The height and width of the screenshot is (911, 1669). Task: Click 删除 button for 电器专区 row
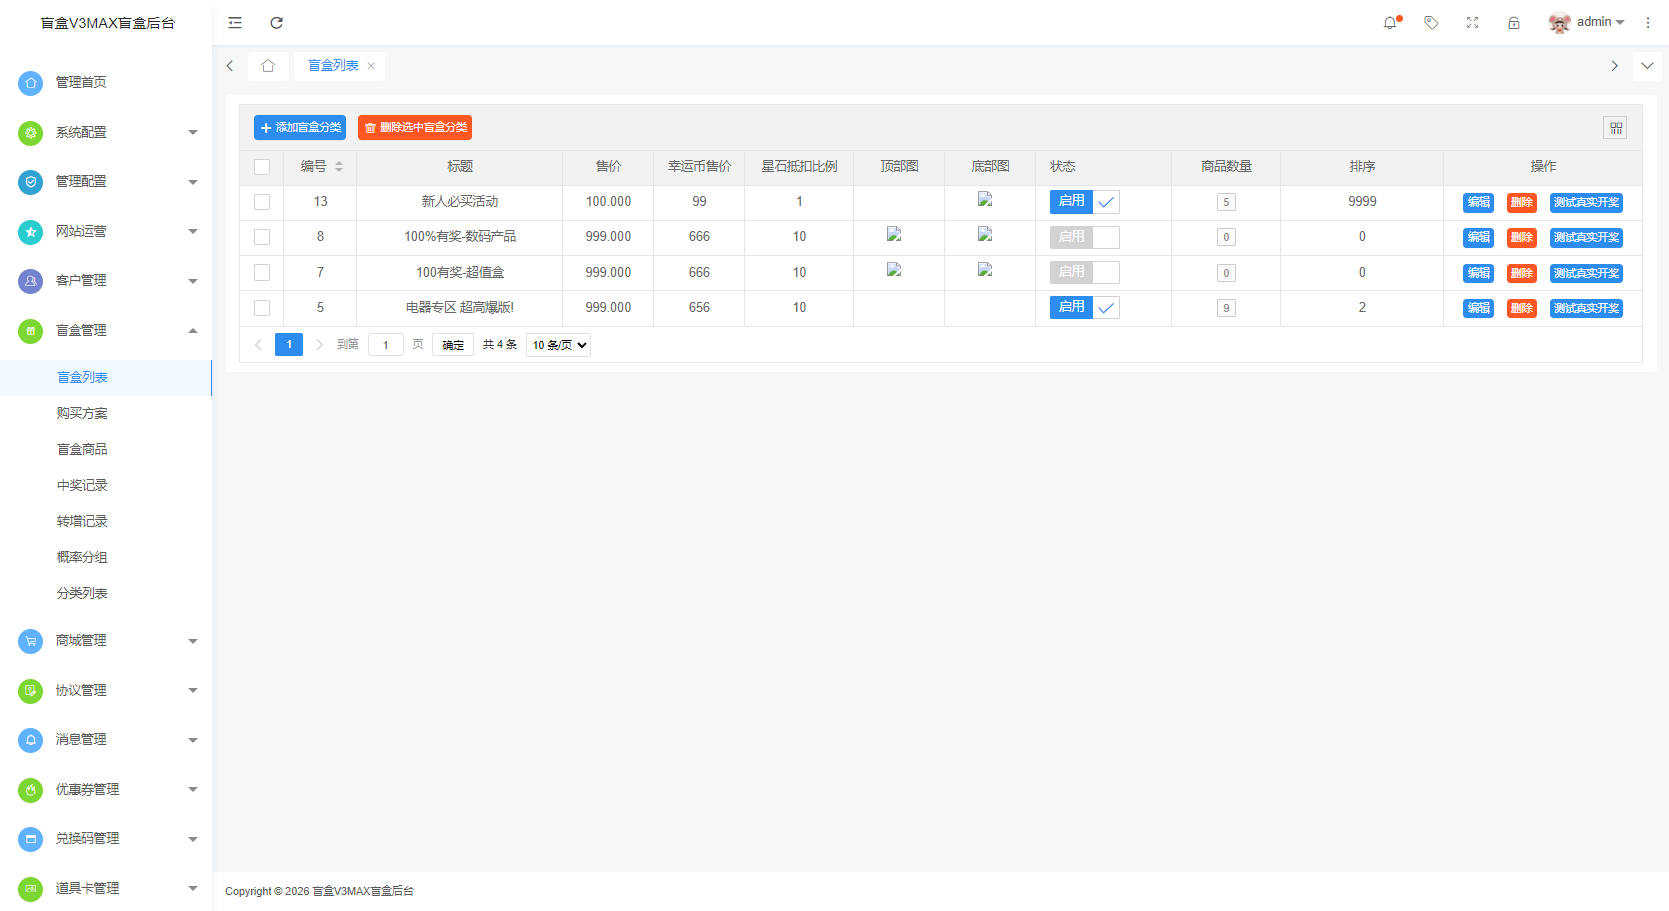(1521, 308)
